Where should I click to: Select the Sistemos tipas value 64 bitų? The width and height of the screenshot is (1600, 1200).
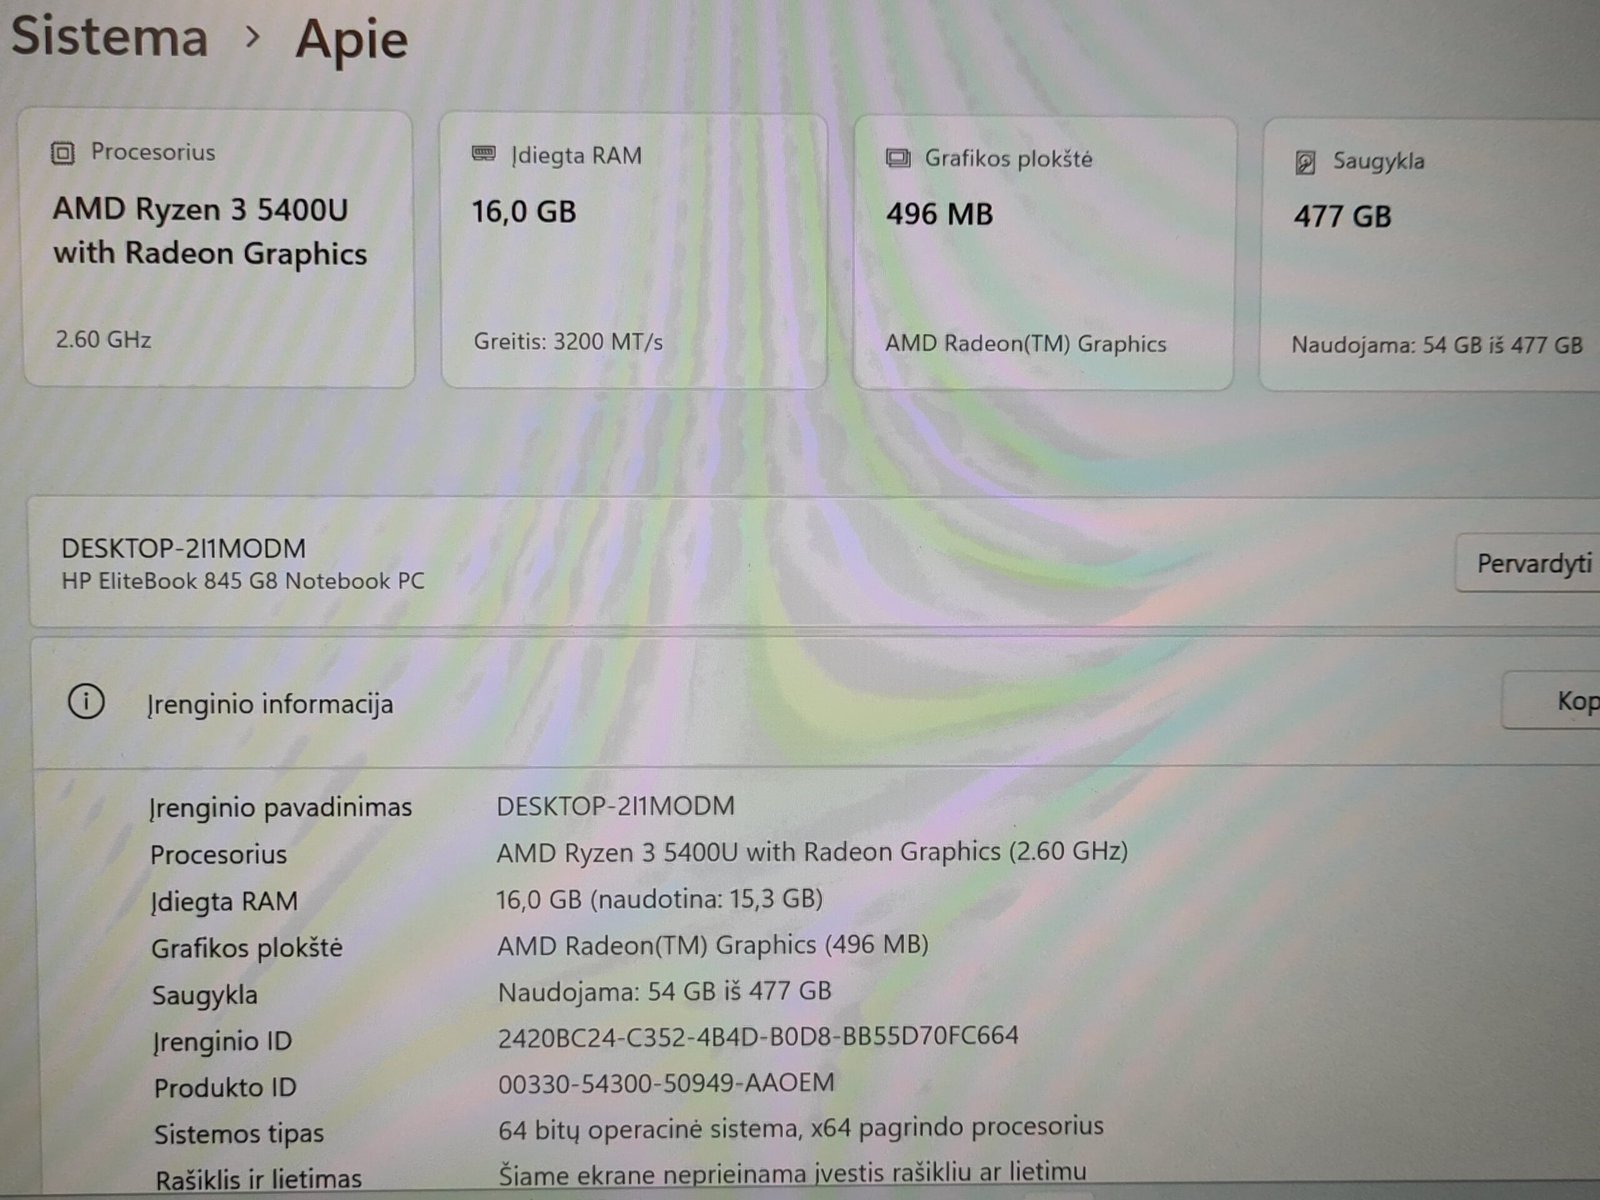tap(801, 1129)
